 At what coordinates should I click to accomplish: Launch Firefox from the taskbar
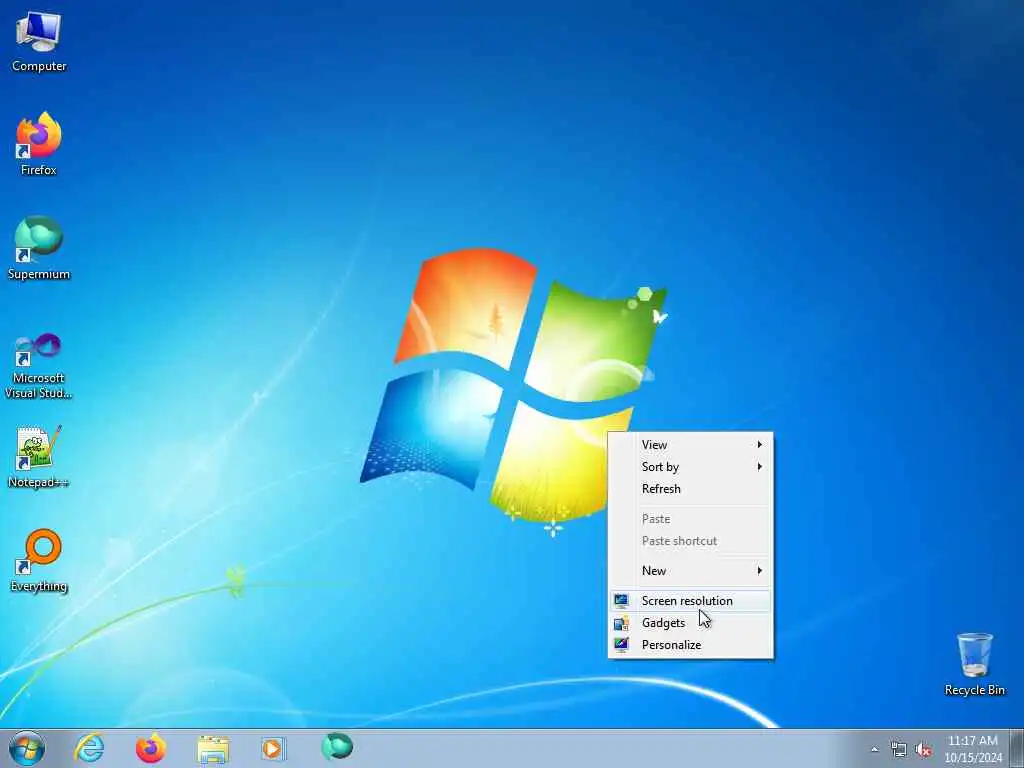150,749
